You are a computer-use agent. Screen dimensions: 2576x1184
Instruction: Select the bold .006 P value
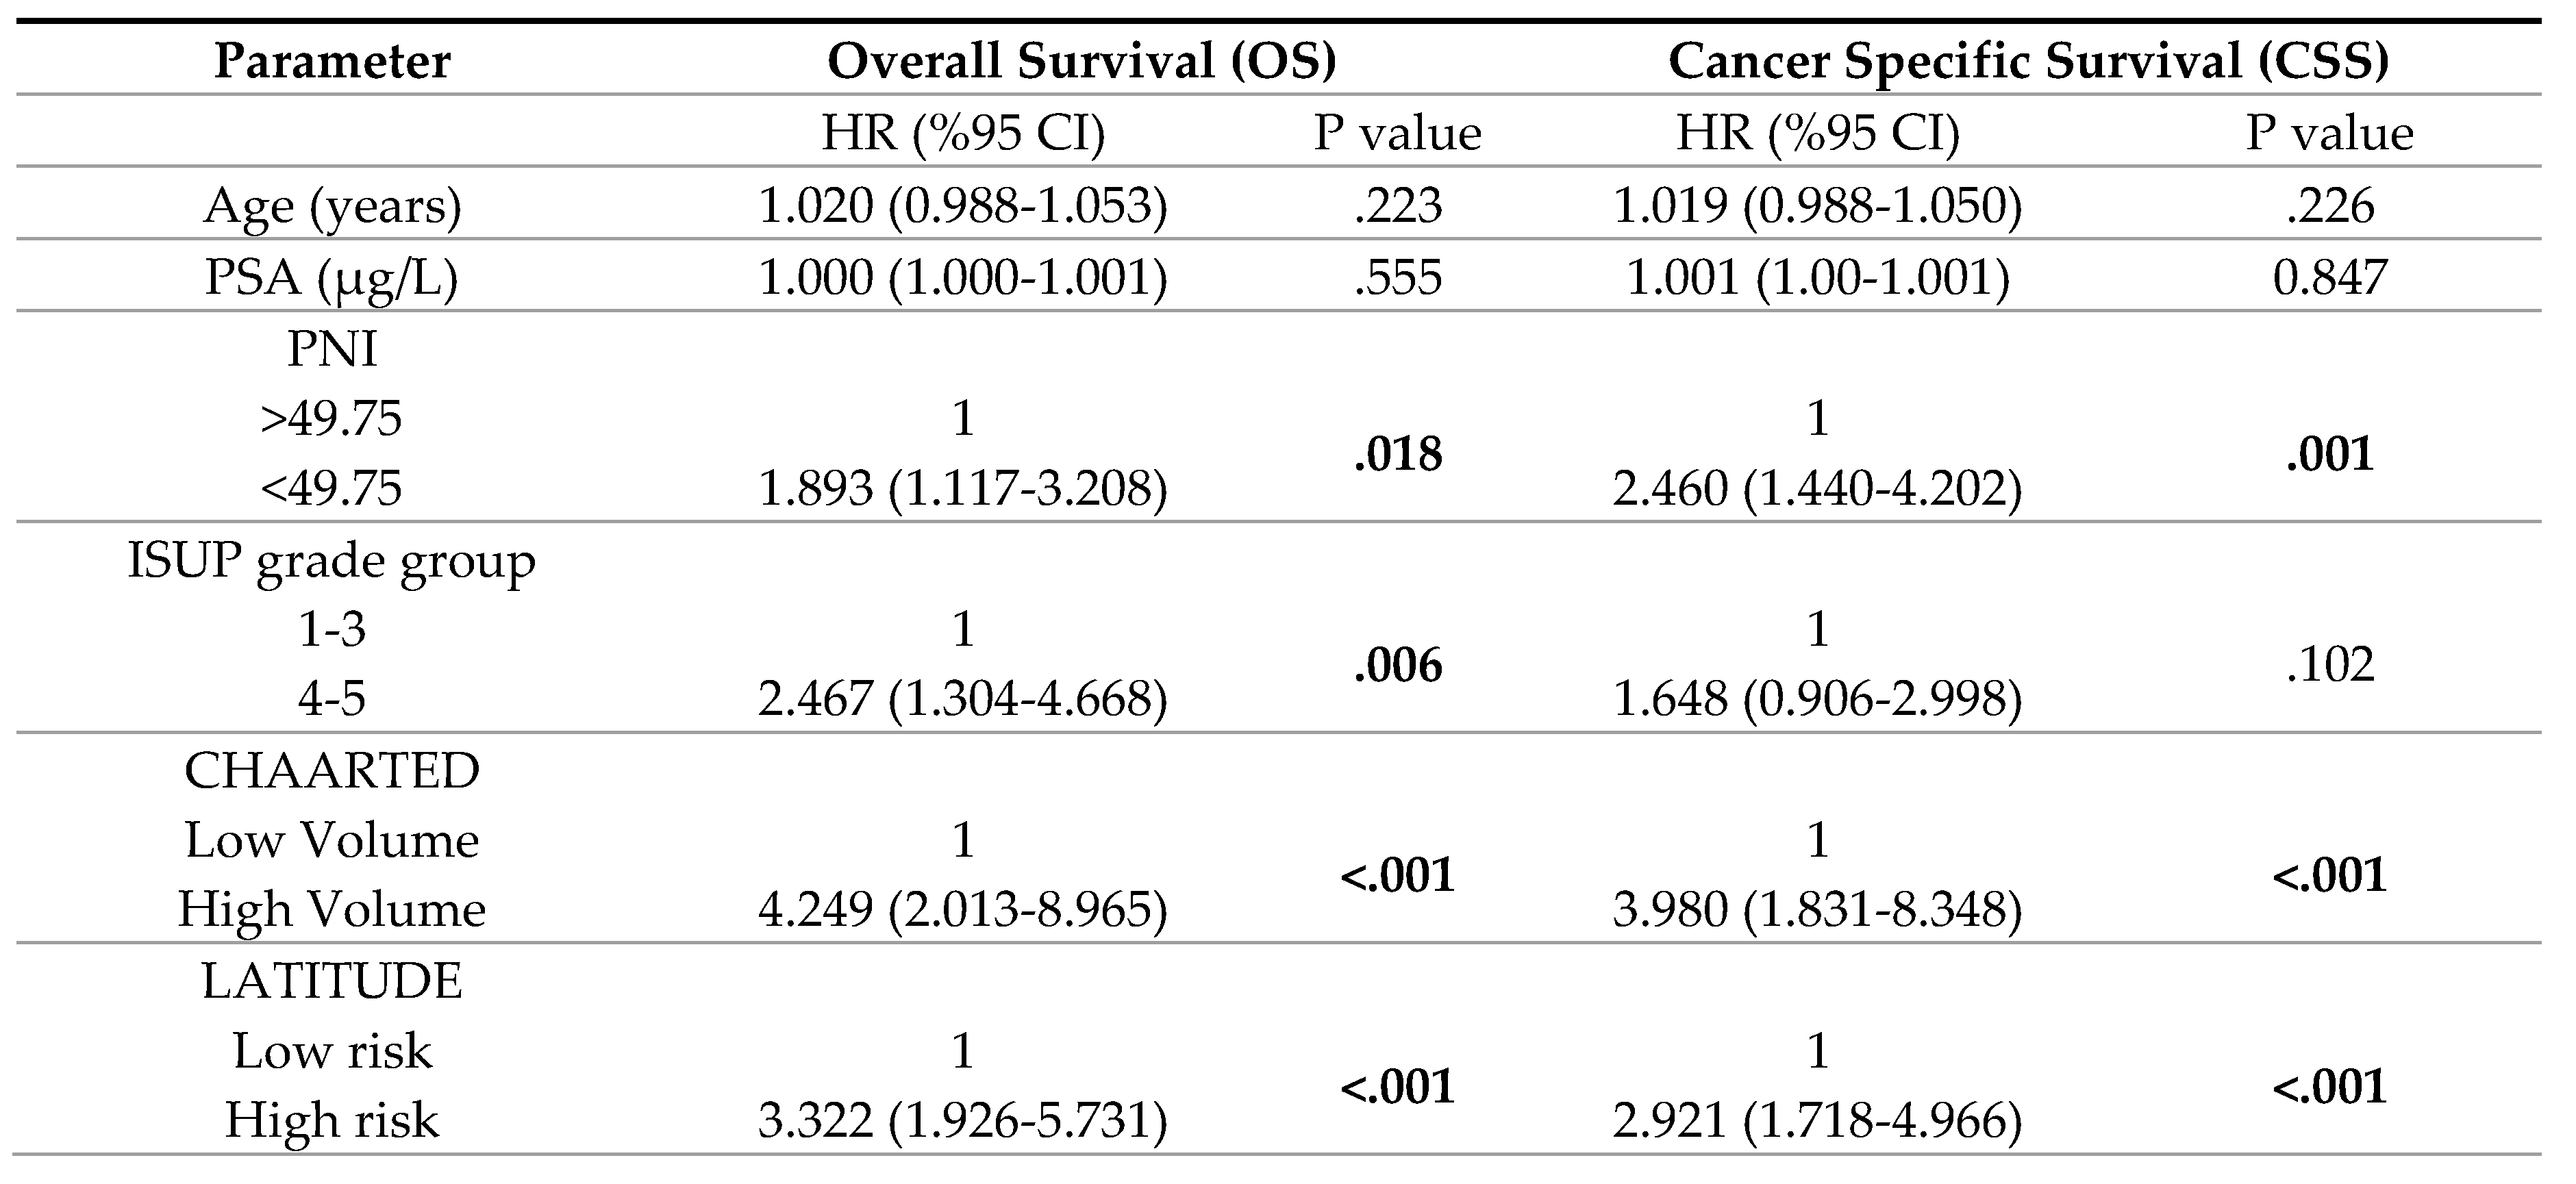pyautogui.click(x=1397, y=665)
